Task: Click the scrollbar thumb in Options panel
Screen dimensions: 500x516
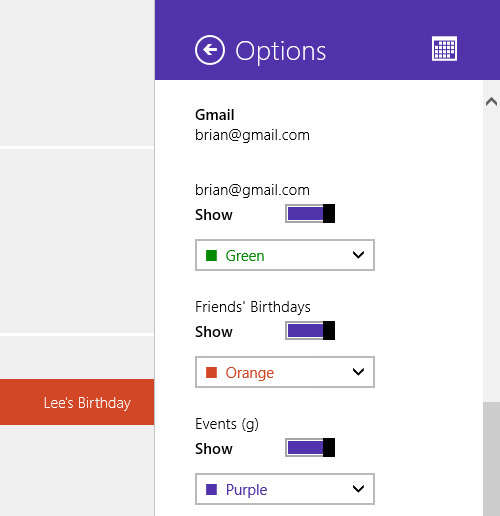Action: (491, 459)
